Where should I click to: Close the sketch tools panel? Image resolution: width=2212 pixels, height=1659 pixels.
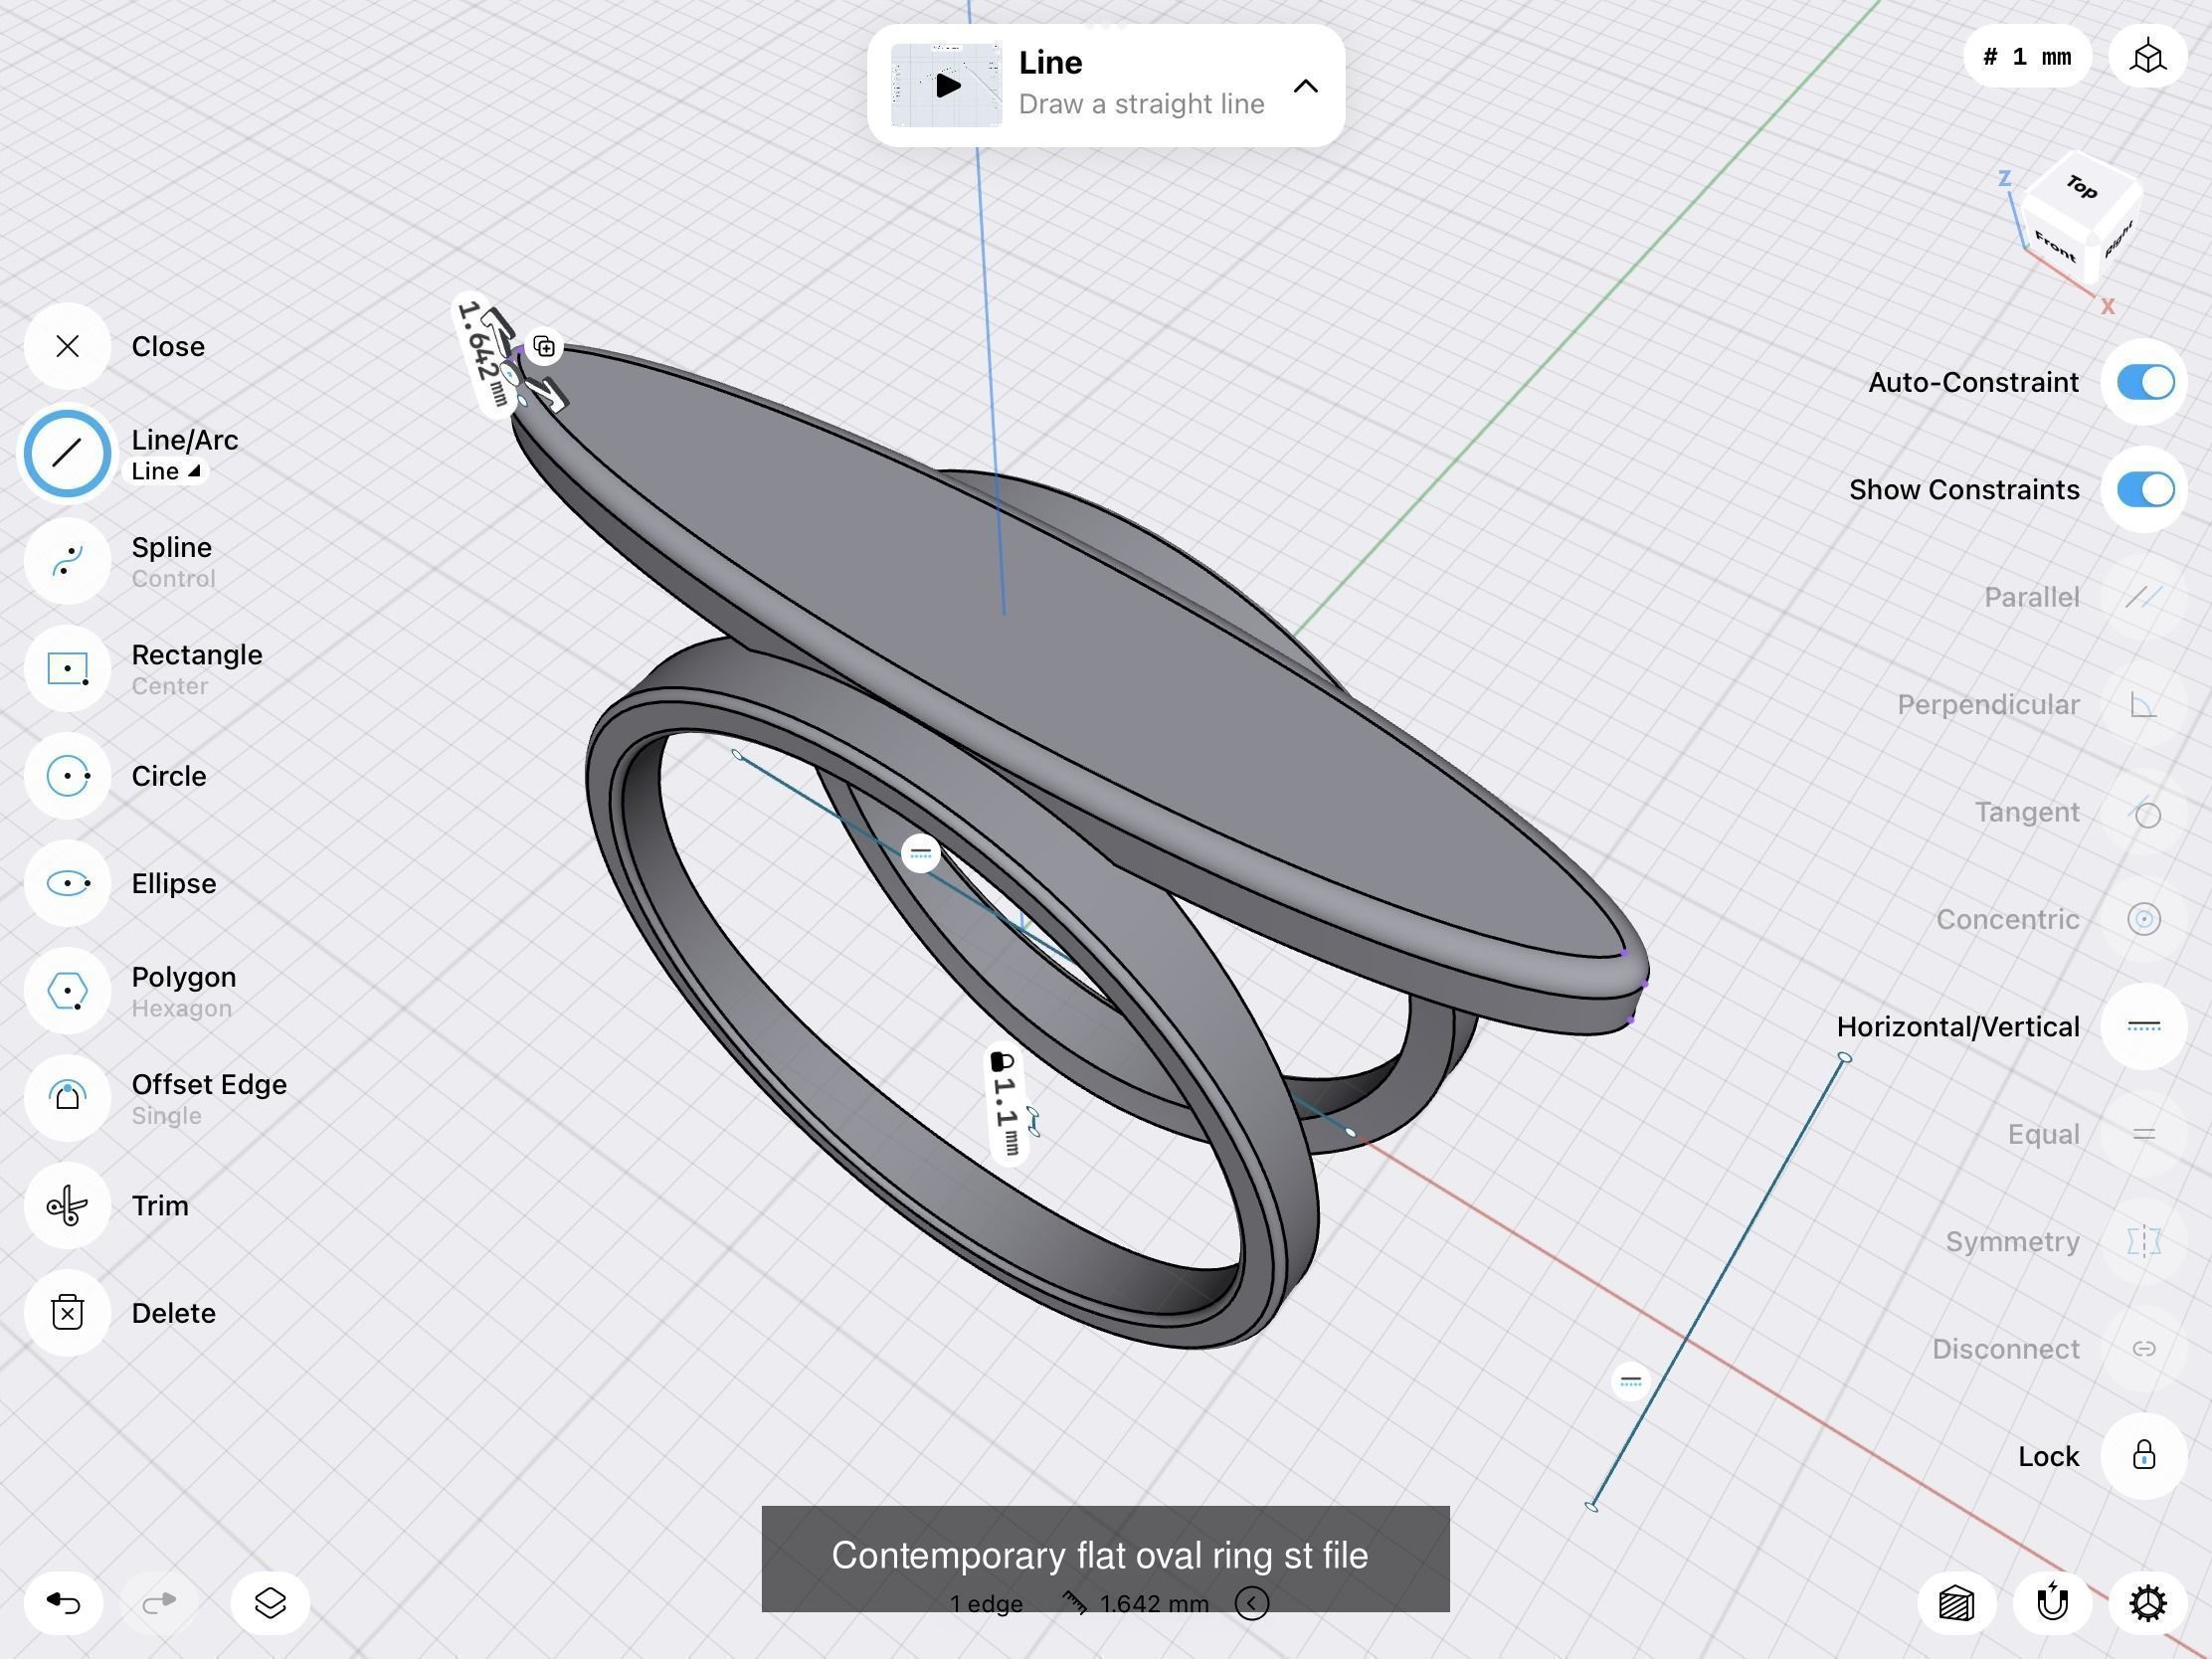[67, 346]
